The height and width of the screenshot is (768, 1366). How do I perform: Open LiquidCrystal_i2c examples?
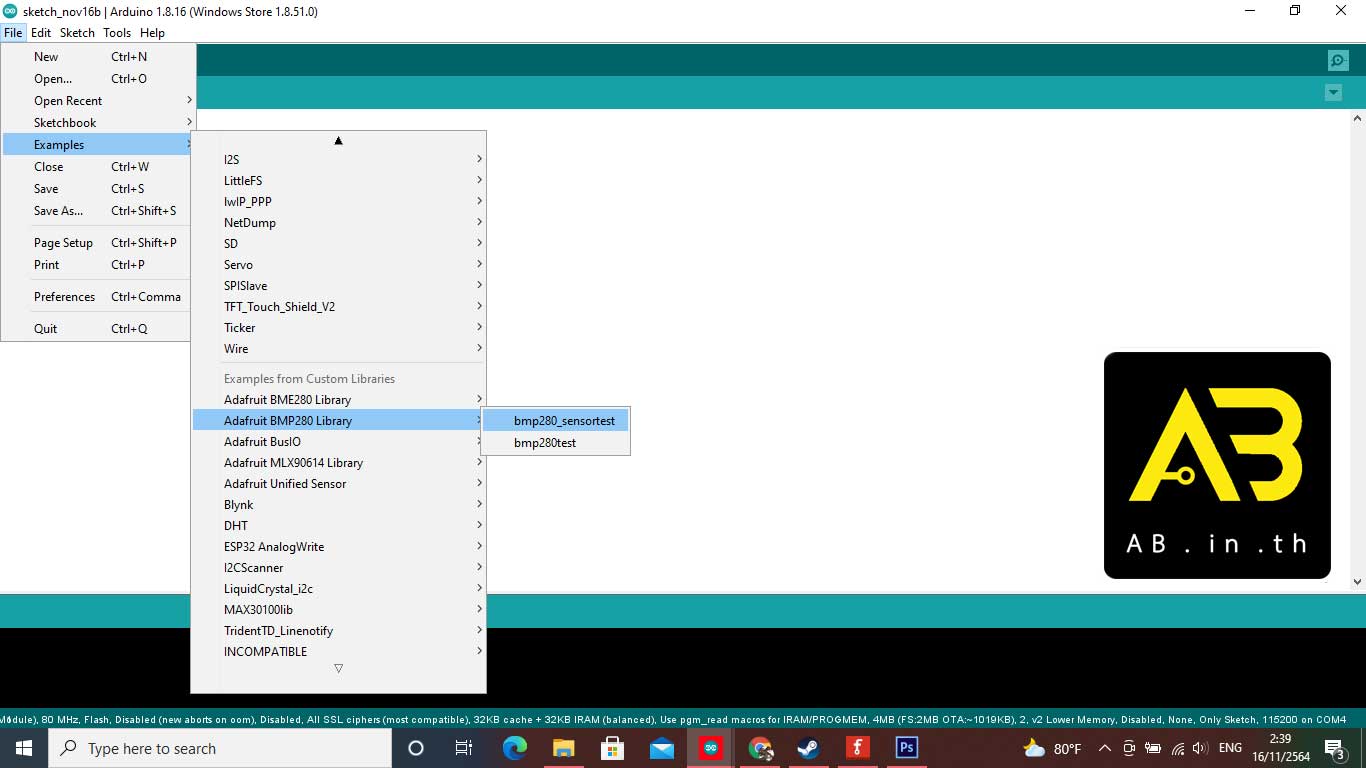[338, 589]
